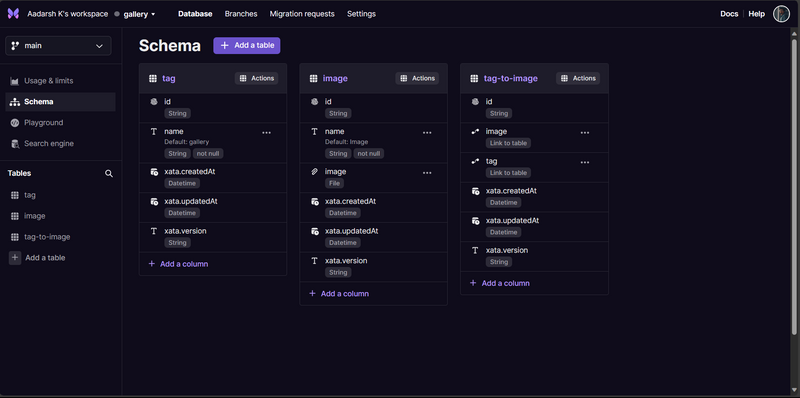Open the tables search magnifier icon

pyautogui.click(x=109, y=173)
